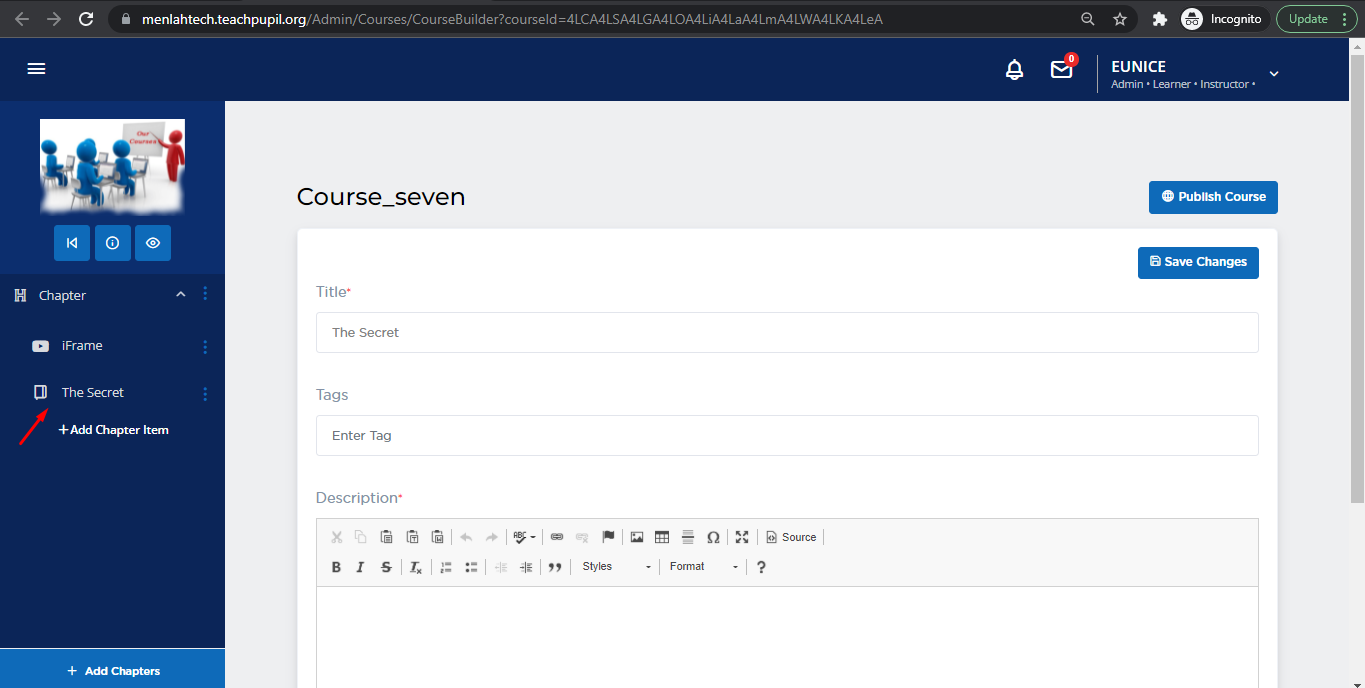Select the iFrame chapter item
The width and height of the screenshot is (1365, 688).
(82, 346)
